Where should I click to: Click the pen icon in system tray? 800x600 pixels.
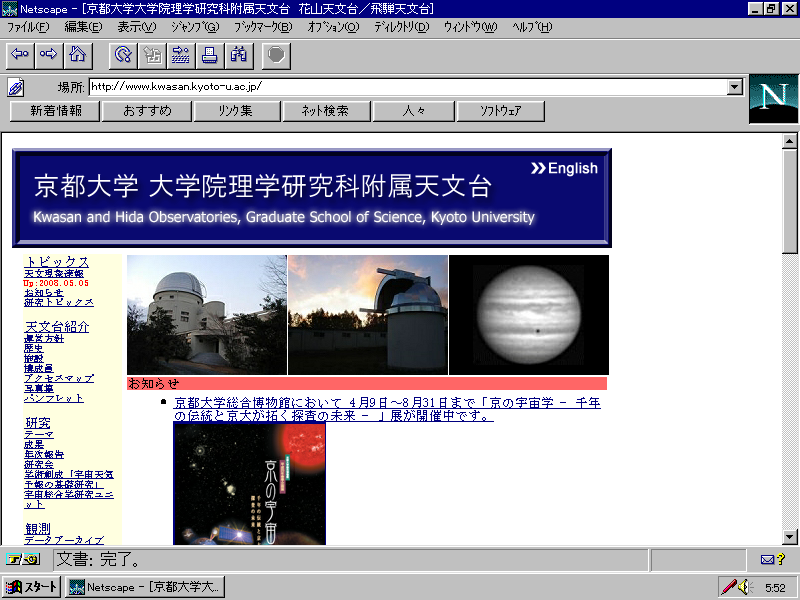click(728, 587)
